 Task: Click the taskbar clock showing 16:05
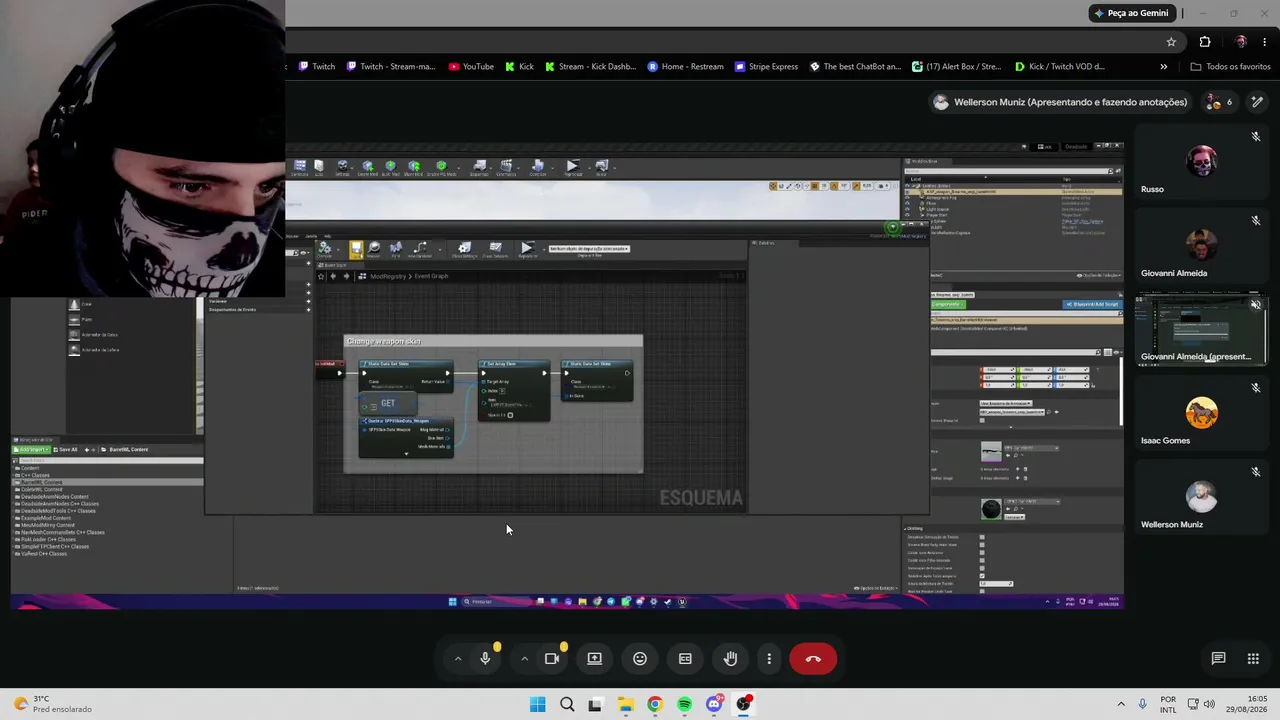click(x=1248, y=704)
